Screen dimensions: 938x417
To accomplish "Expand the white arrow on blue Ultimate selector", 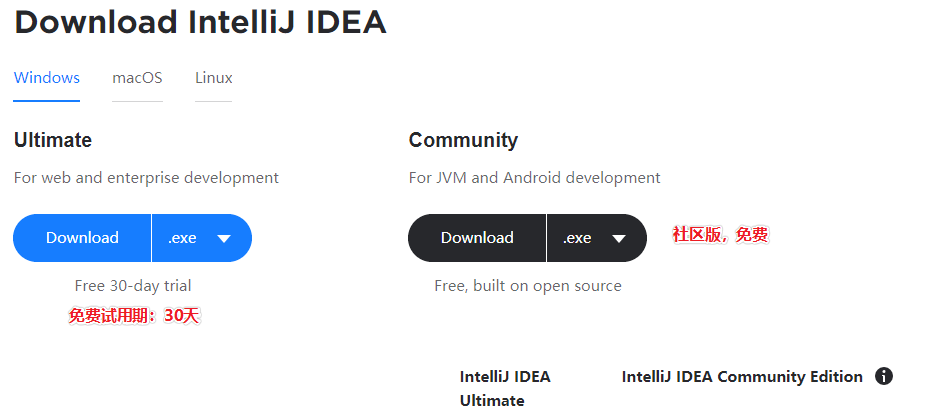I will 224,238.
